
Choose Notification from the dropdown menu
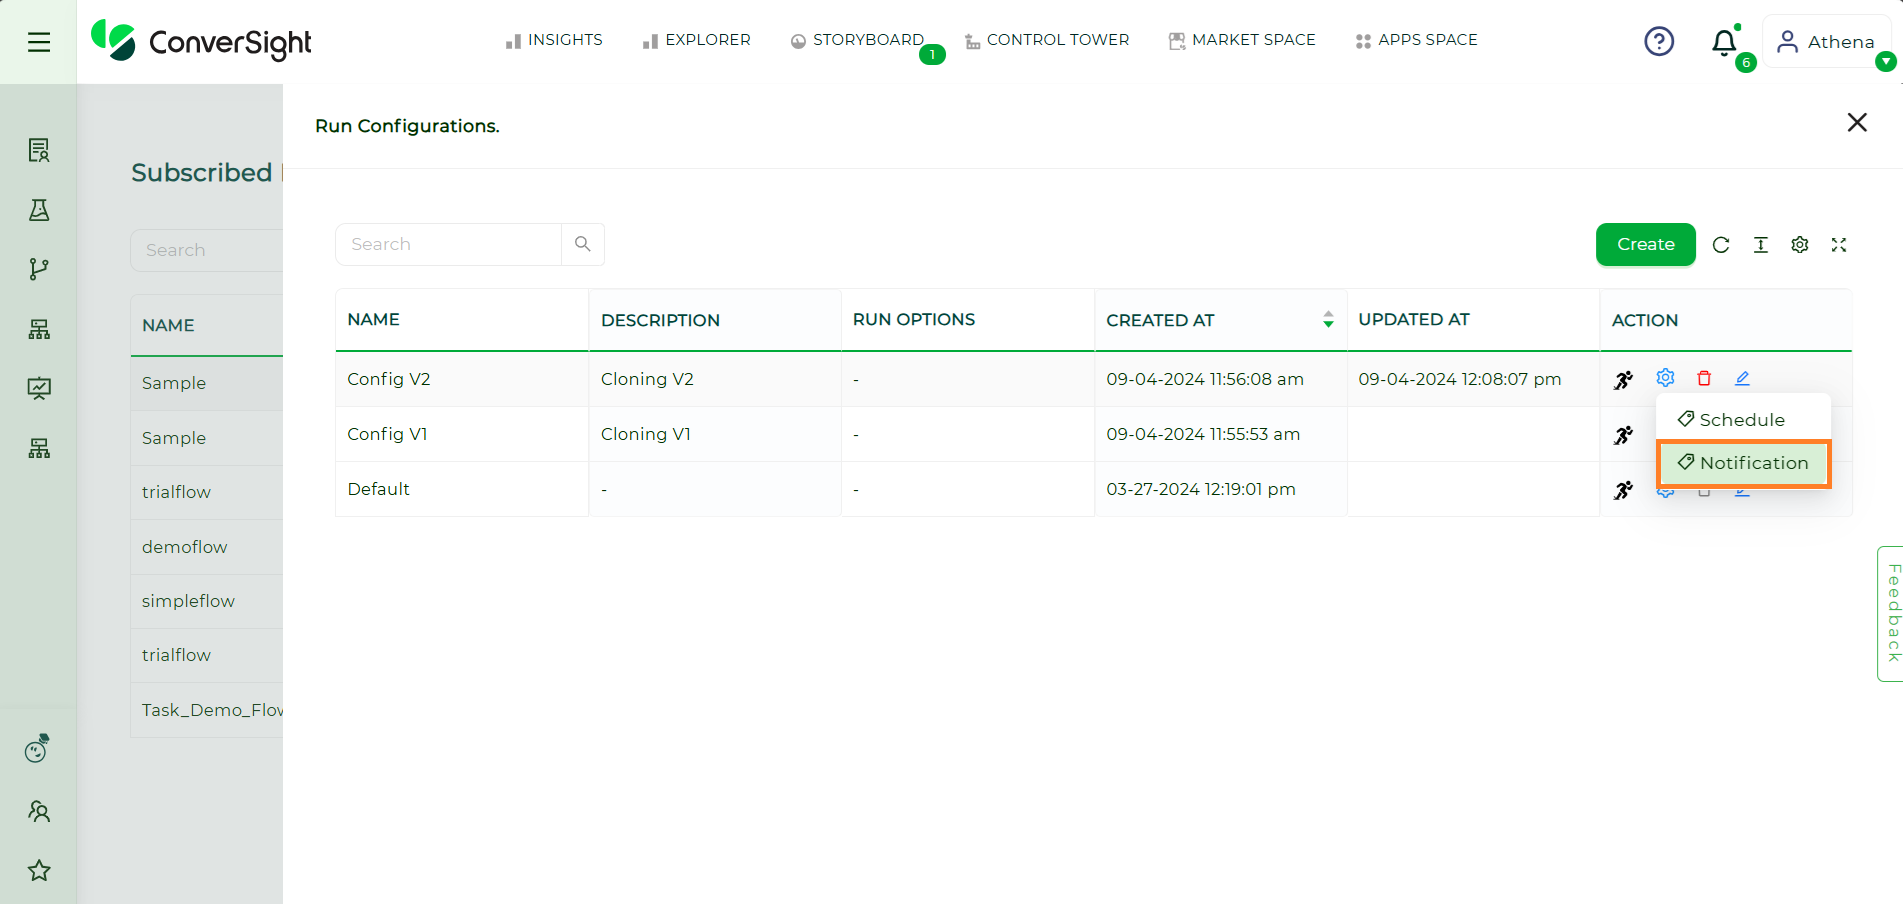(x=1743, y=463)
